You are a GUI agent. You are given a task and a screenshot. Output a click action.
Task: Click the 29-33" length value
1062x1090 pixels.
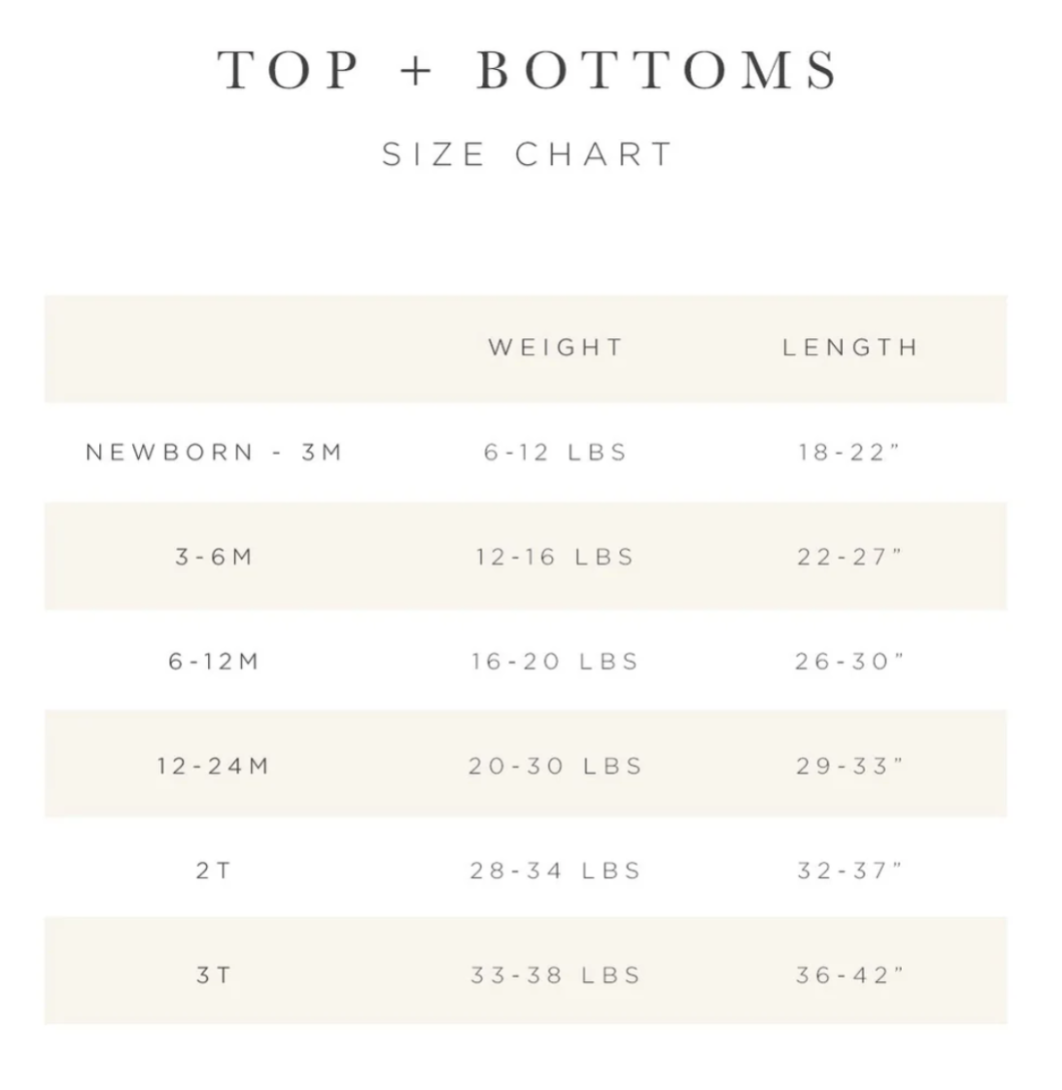click(850, 767)
